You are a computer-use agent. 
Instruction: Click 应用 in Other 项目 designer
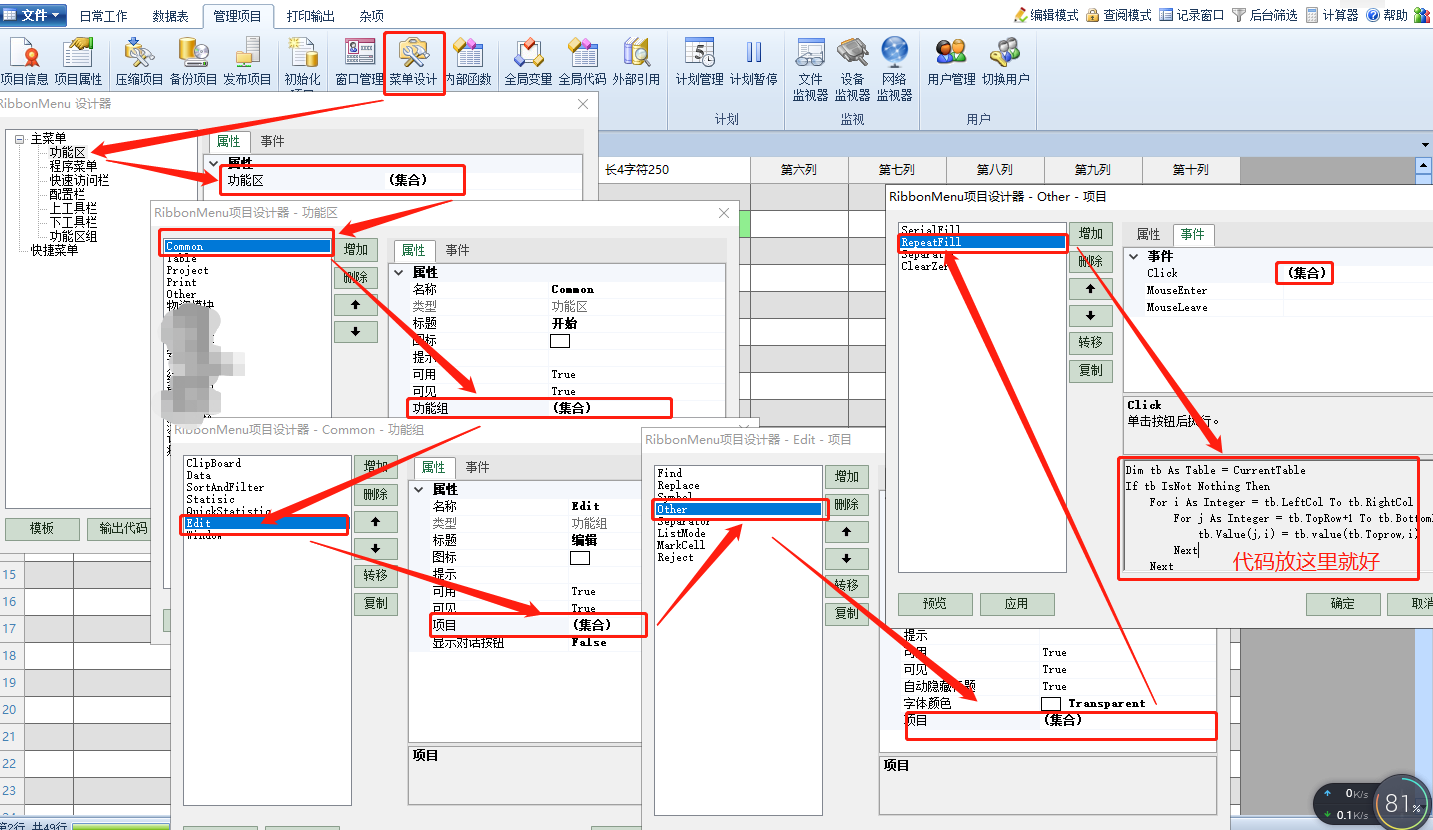[x=1017, y=604]
